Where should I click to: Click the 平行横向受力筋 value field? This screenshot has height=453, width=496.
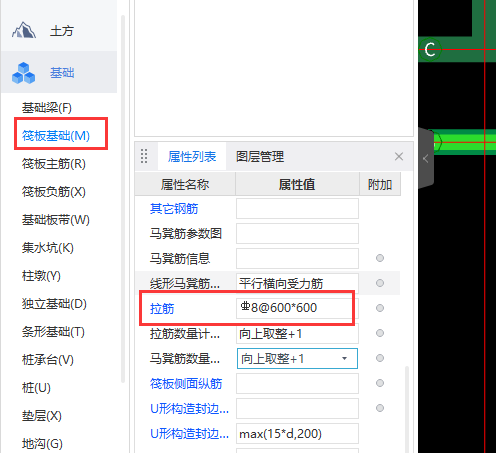297,283
